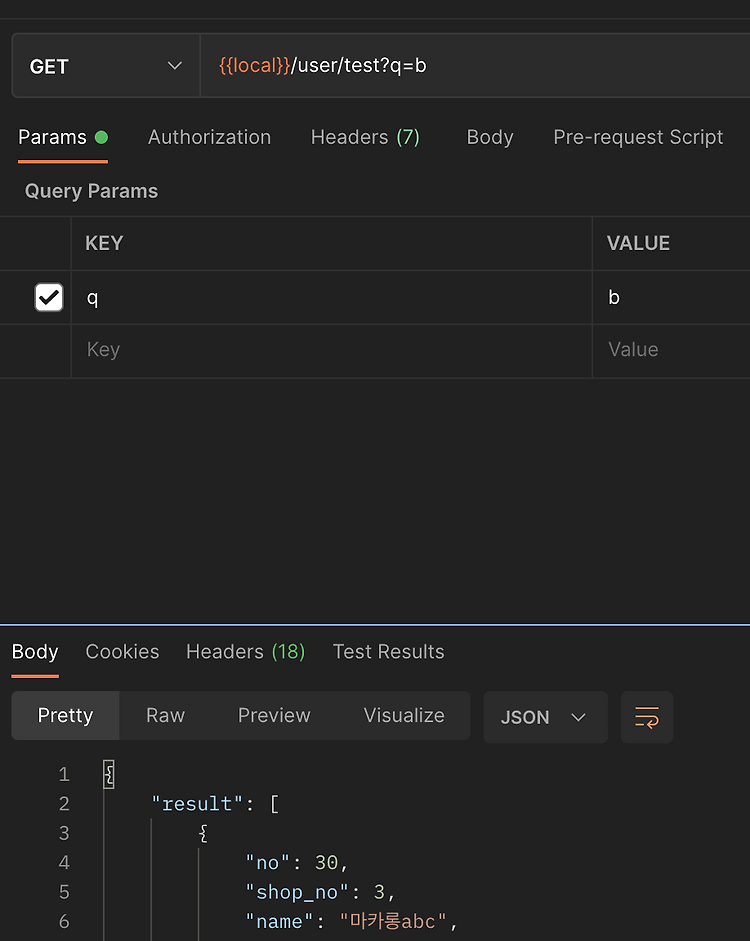
Task: Click the Query Params heading
Action: (x=91, y=191)
